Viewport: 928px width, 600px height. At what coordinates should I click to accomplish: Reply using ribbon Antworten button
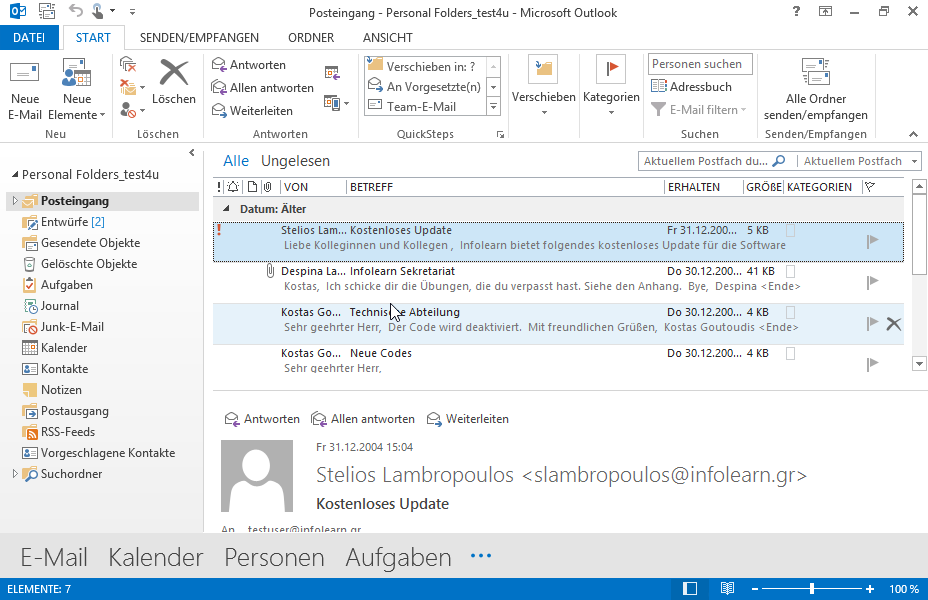pyautogui.click(x=249, y=65)
